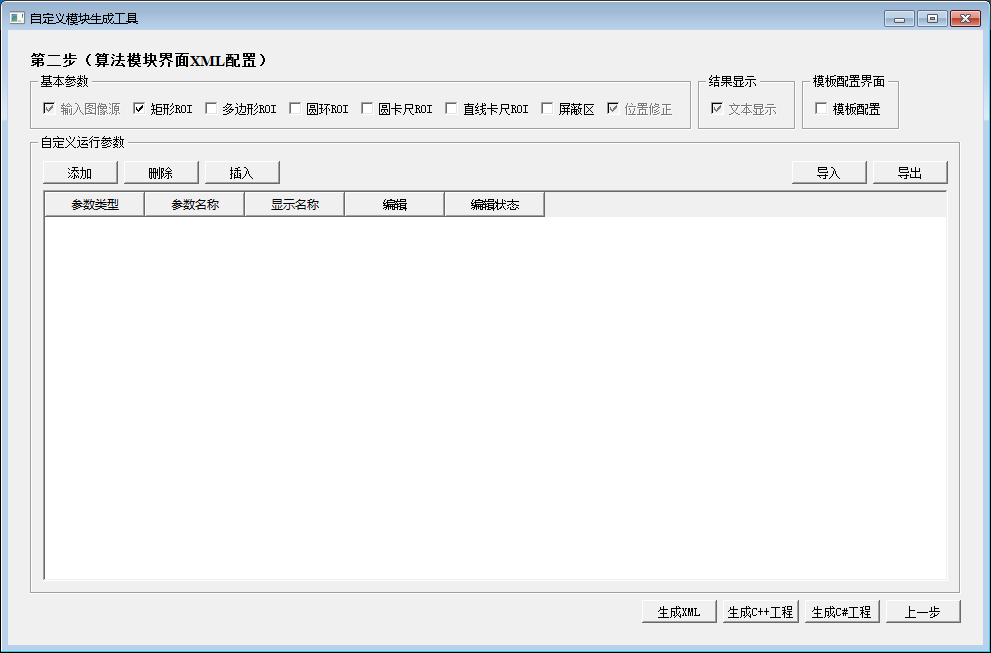Screen dimensions: 991x653
Task: 点击参数类型列标题
Action: (93, 203)
